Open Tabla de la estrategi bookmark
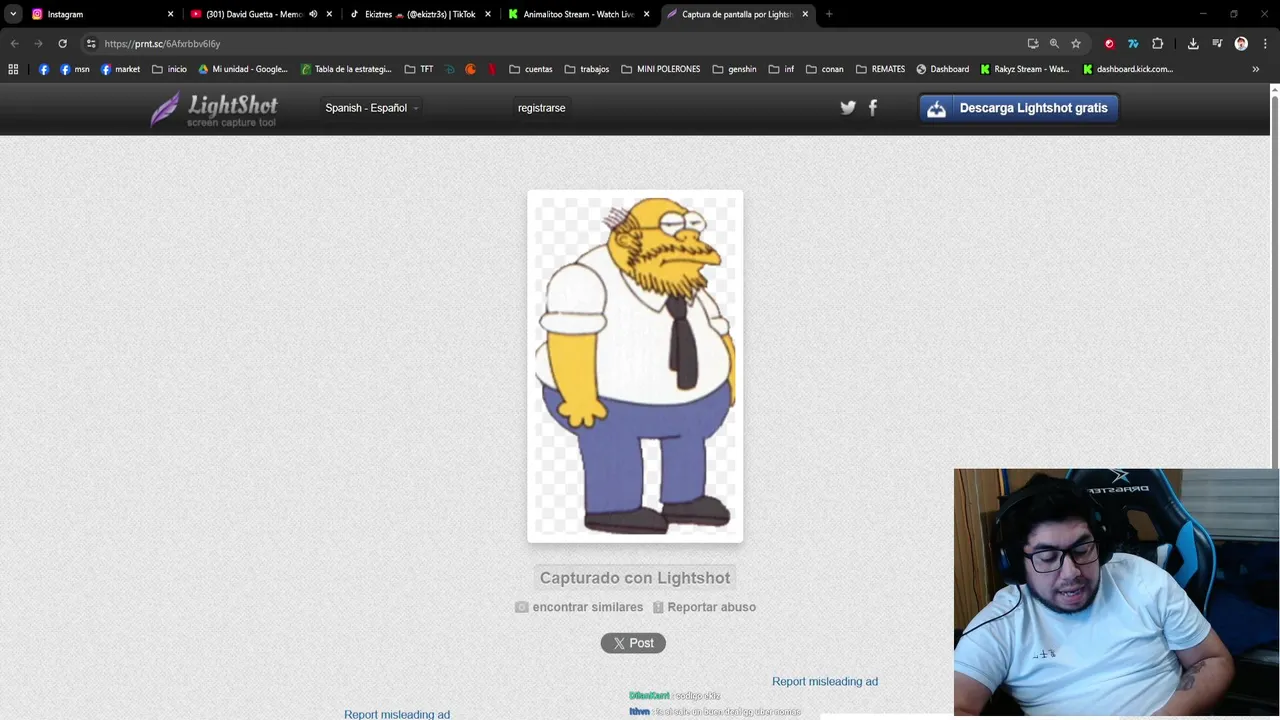The image size is (1280, 720). coord(346,69)
